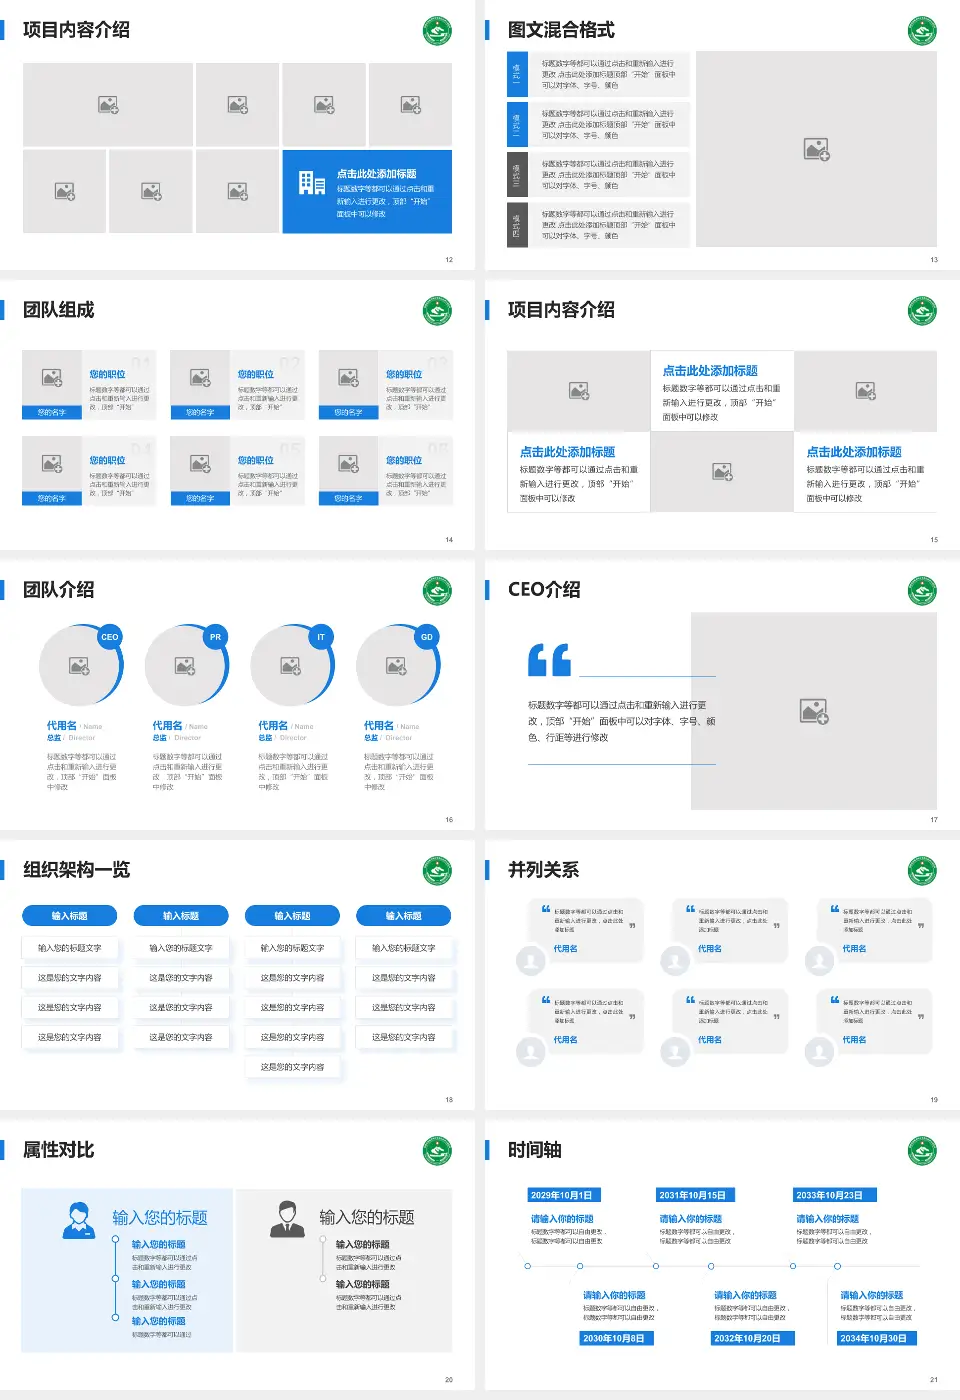Select the dark male avatar icon on 属性对比 slide
The height and width of the screenshot is (1400, 960).
tap(287, 1219)
